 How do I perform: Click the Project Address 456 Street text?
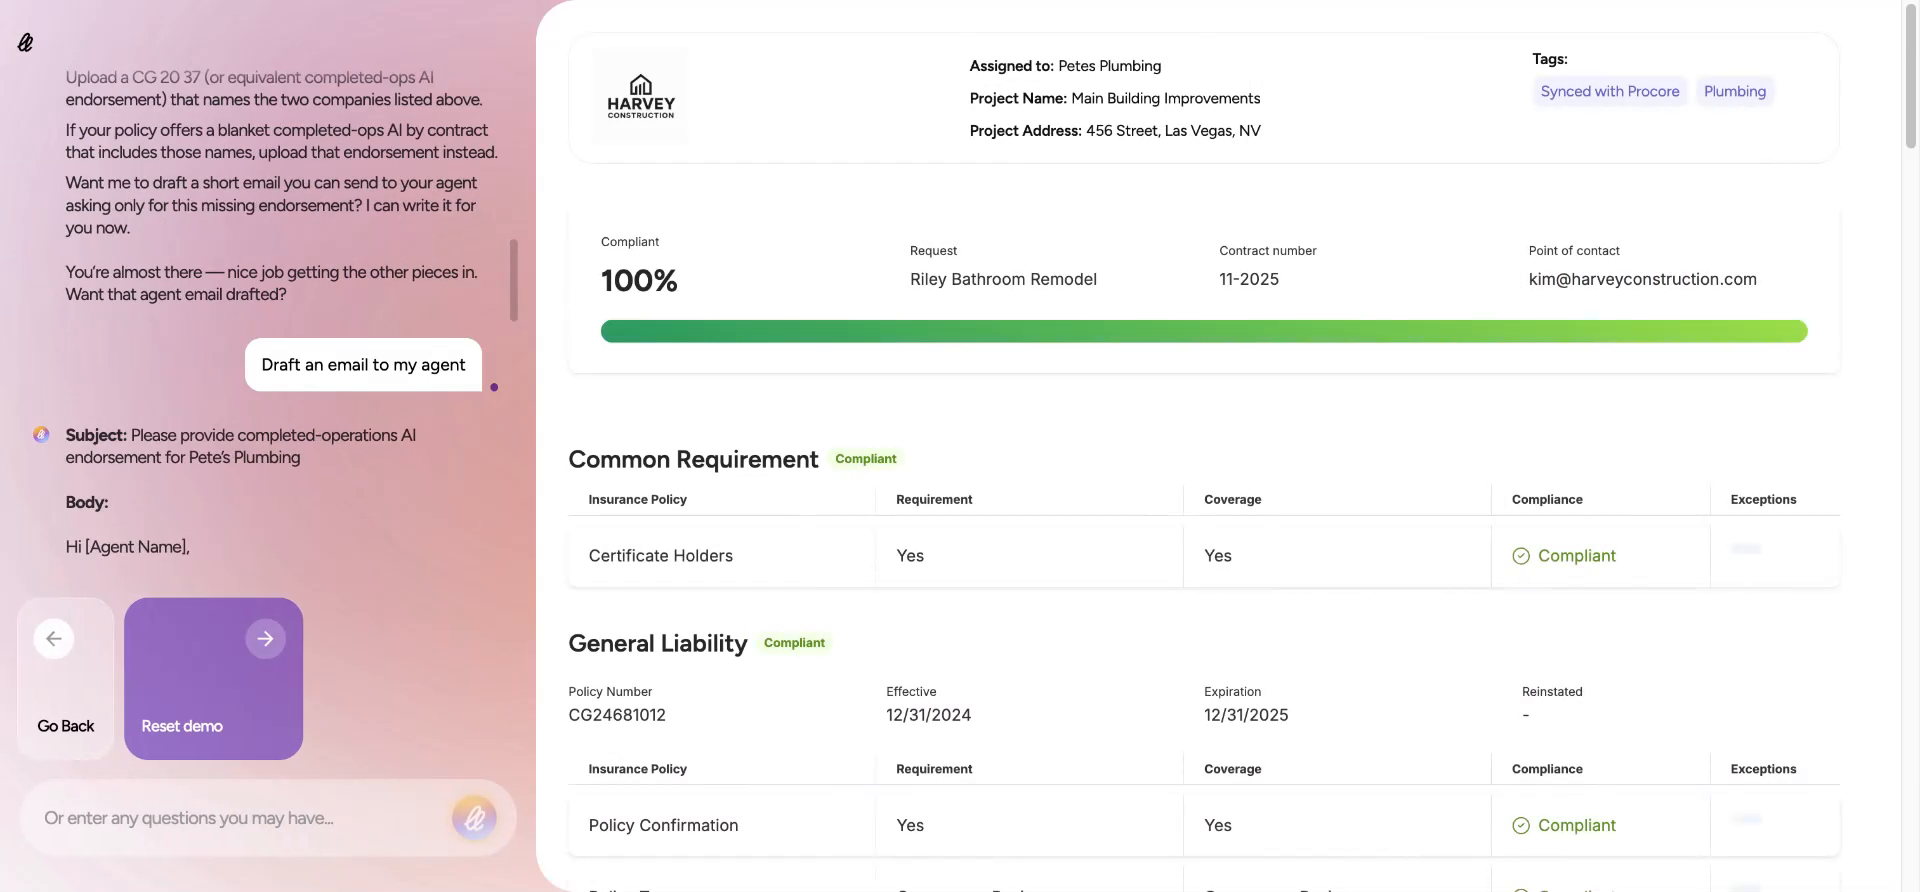1115,131
